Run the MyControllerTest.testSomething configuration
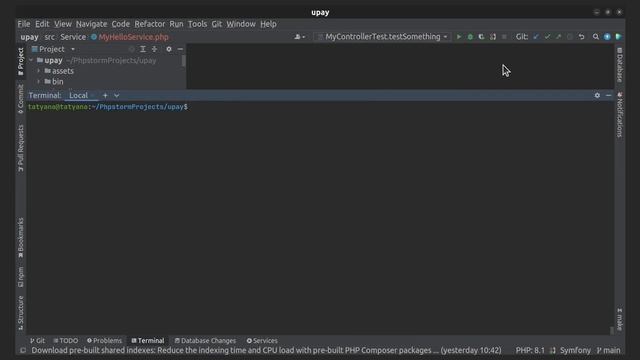Screen dimensions: 640x360 click(x=459, y=37)
